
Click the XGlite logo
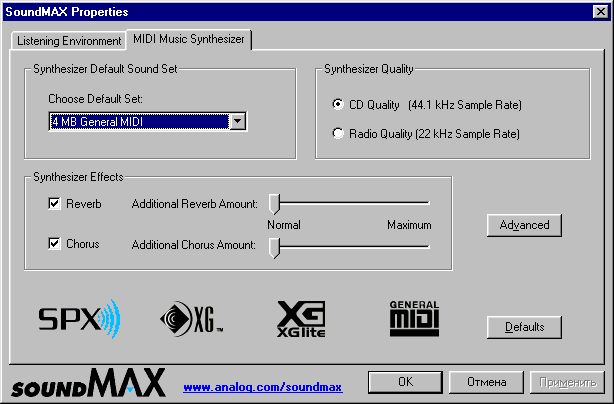[301, 319]
